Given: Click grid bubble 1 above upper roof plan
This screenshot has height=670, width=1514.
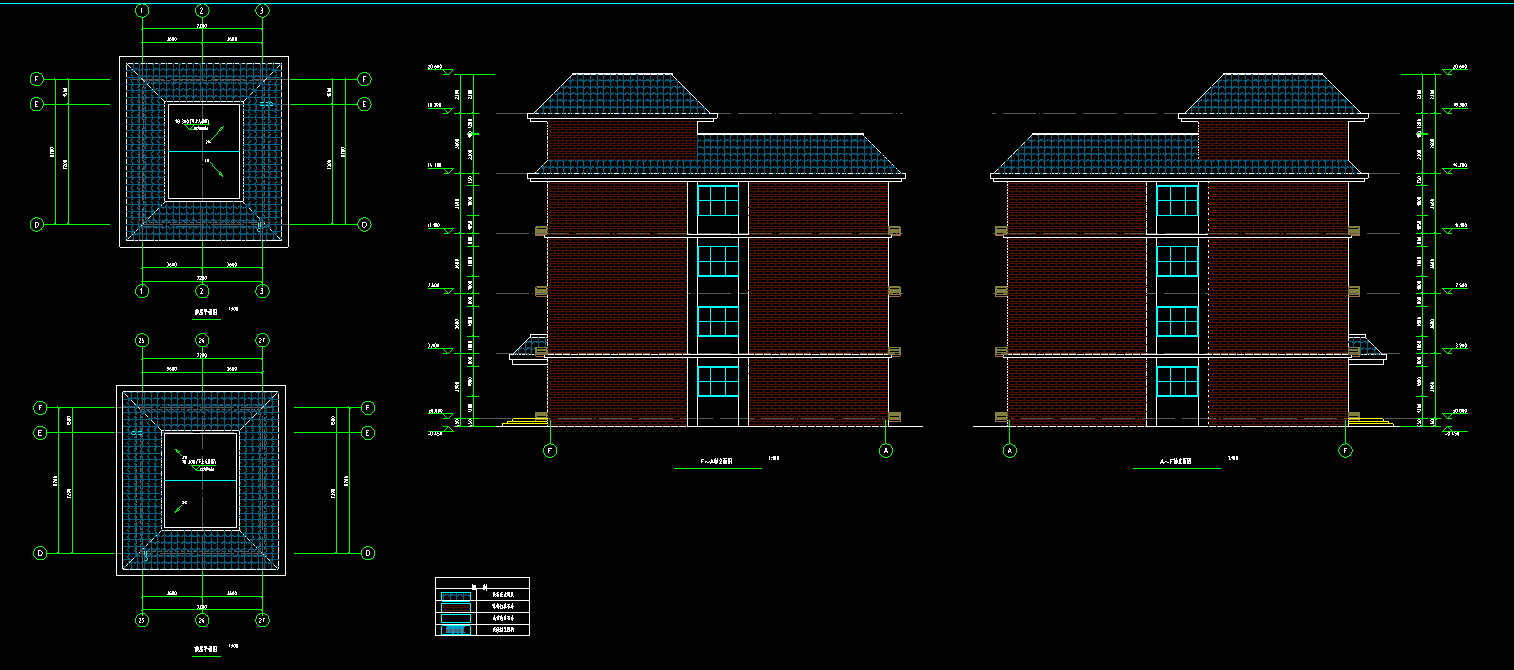Looking at the screenshot, I should 142,11.
